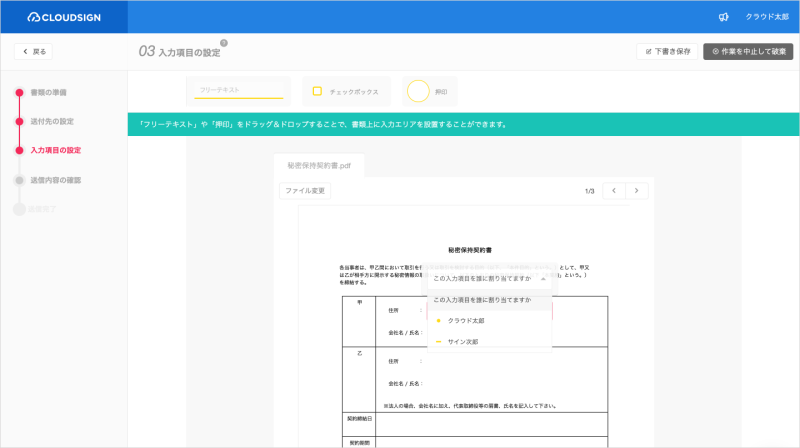Open the announcements megaphone icon

pos(723,17)
